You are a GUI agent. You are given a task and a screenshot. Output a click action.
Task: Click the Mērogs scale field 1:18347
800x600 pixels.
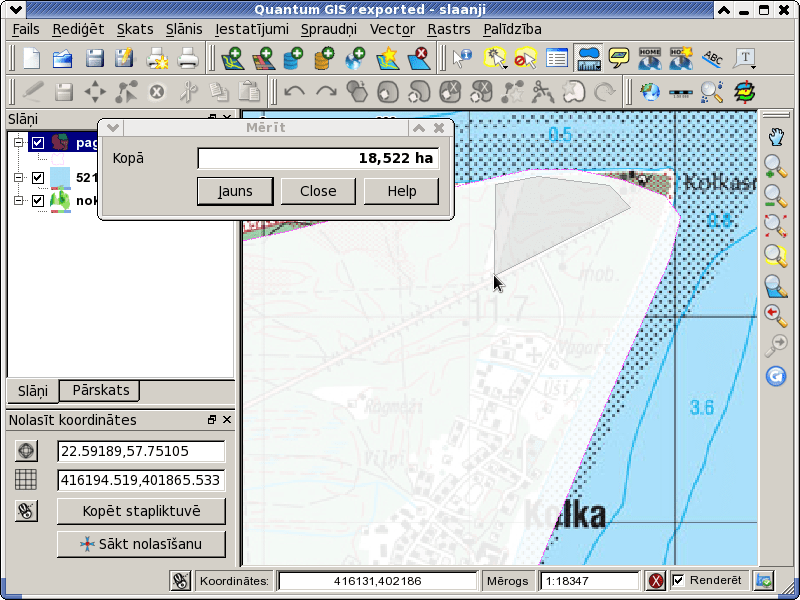(589, 581)
